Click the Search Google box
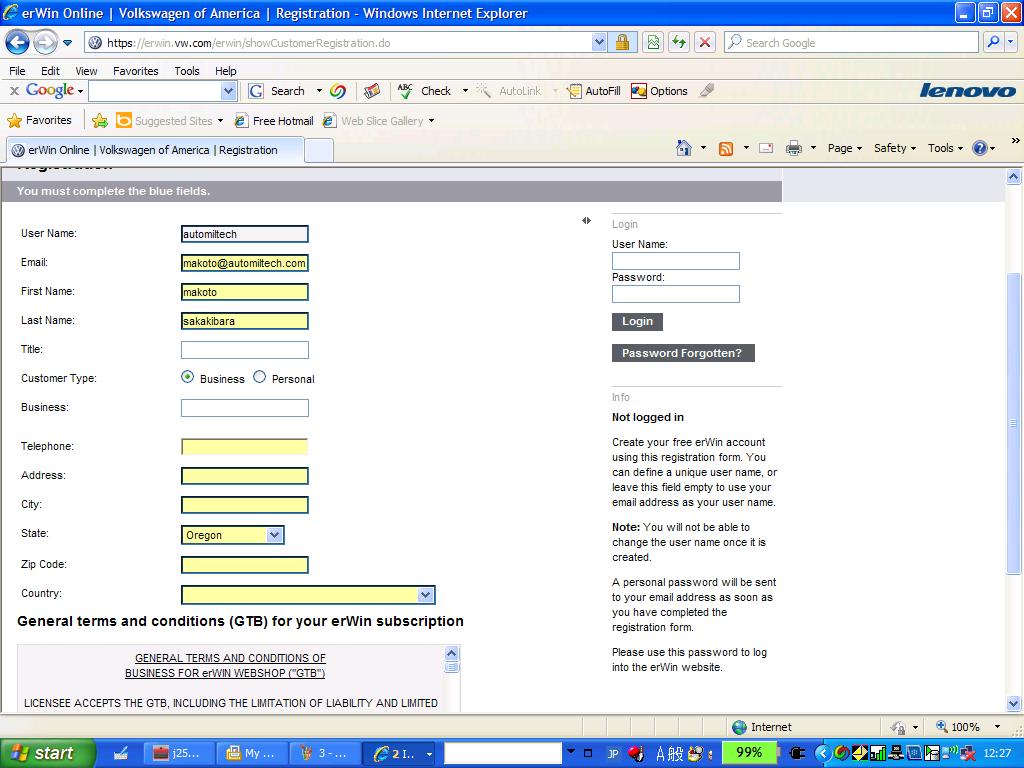1024x768 pixels. pos(852,42)
